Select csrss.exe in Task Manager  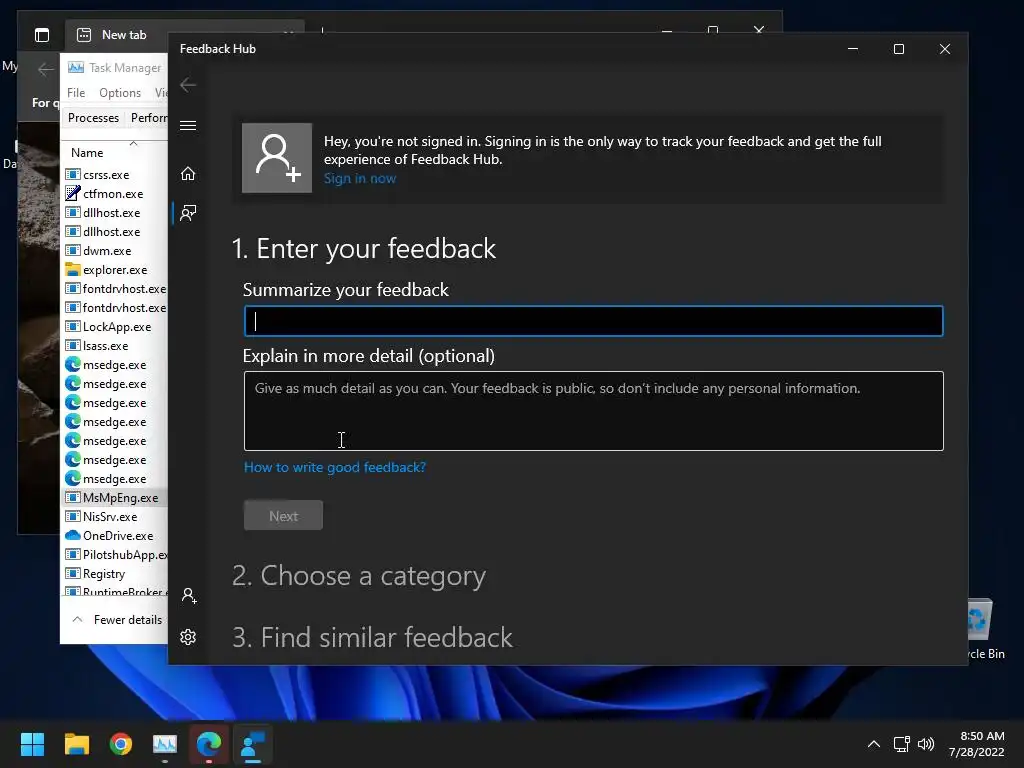(116, 175)
